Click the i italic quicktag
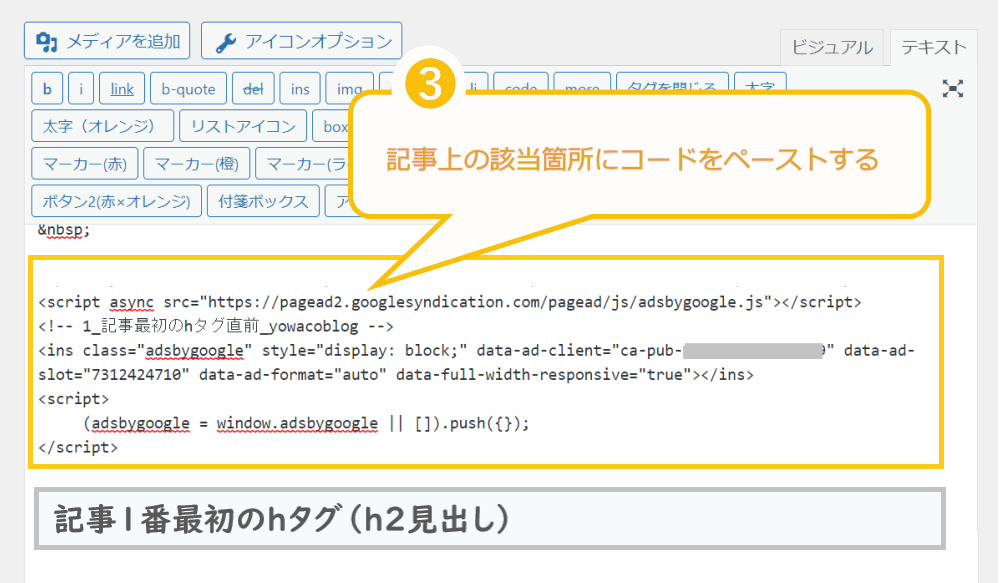 coord(81,89)
